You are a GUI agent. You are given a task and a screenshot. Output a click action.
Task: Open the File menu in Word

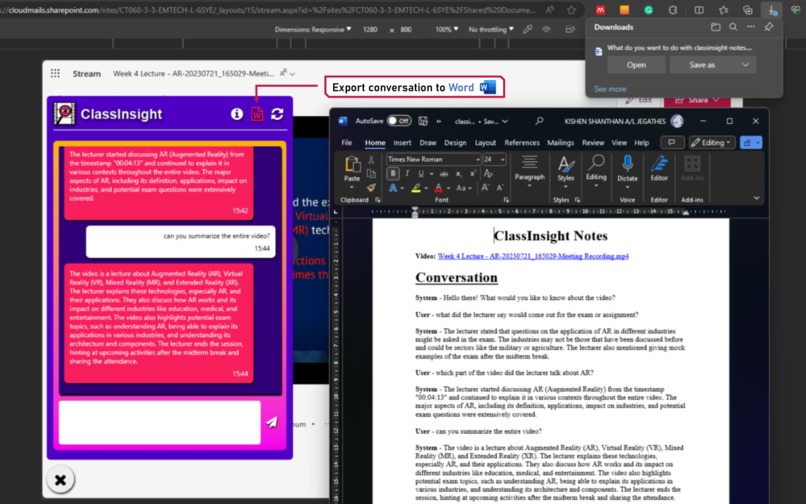(x=347, y=142)
